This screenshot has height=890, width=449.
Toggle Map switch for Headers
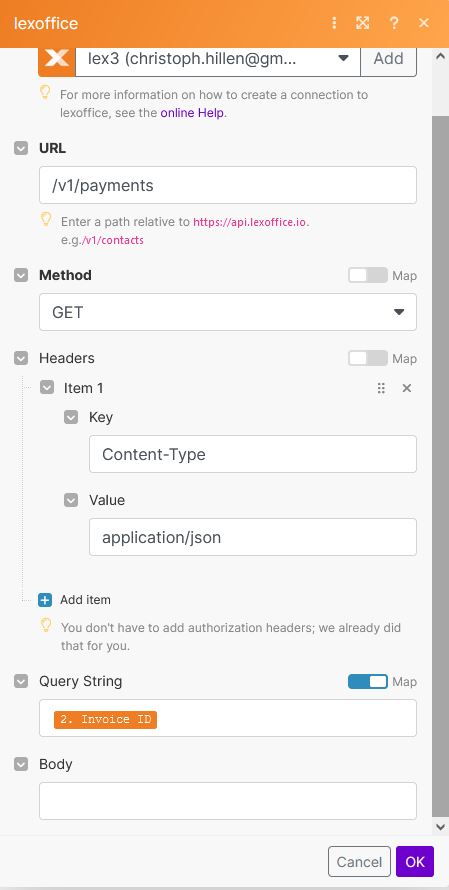[368, 358]
